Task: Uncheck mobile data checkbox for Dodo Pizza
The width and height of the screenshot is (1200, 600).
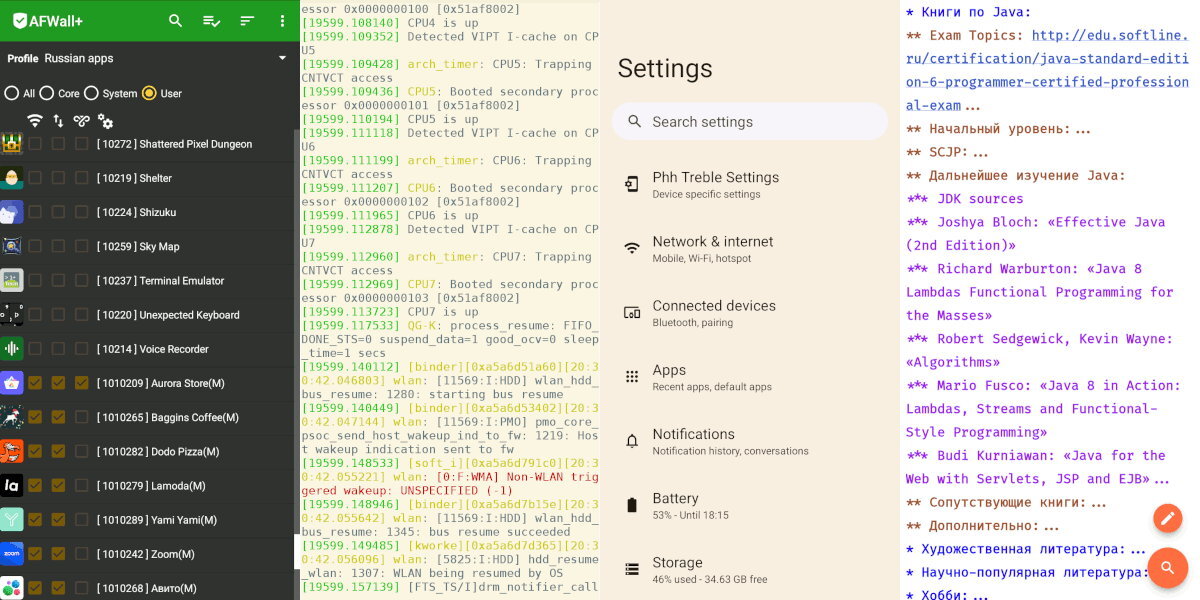Action: pyautogui.click(x=58, y=452)
